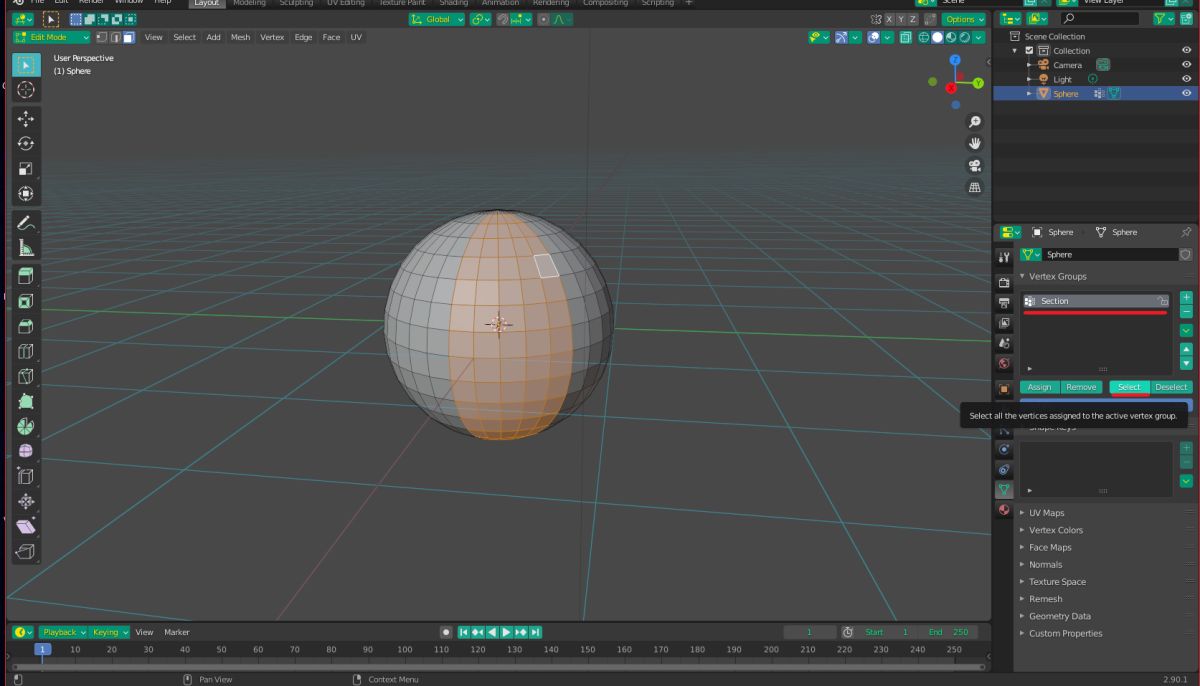Screen dimensions: 1200x686
Task: Click the Assign button
Action: coord(1039,387)
